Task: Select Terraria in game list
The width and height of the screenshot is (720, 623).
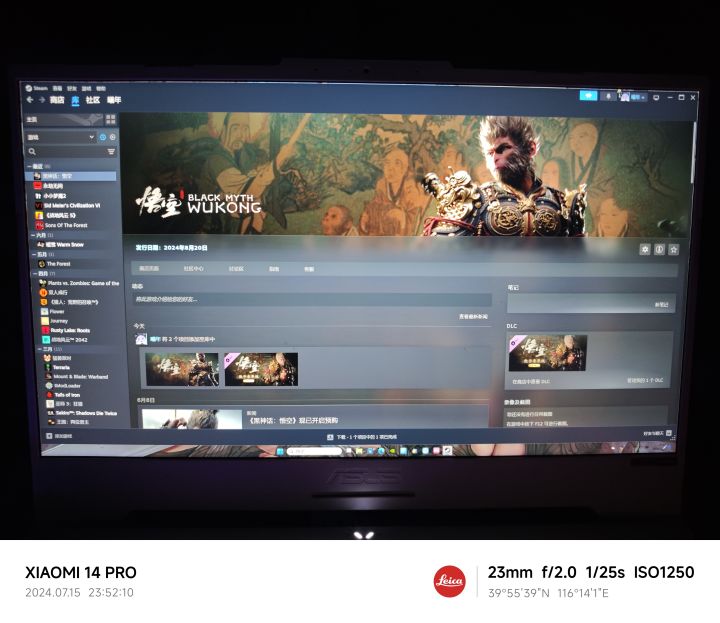Action: [x=57, y=367]
